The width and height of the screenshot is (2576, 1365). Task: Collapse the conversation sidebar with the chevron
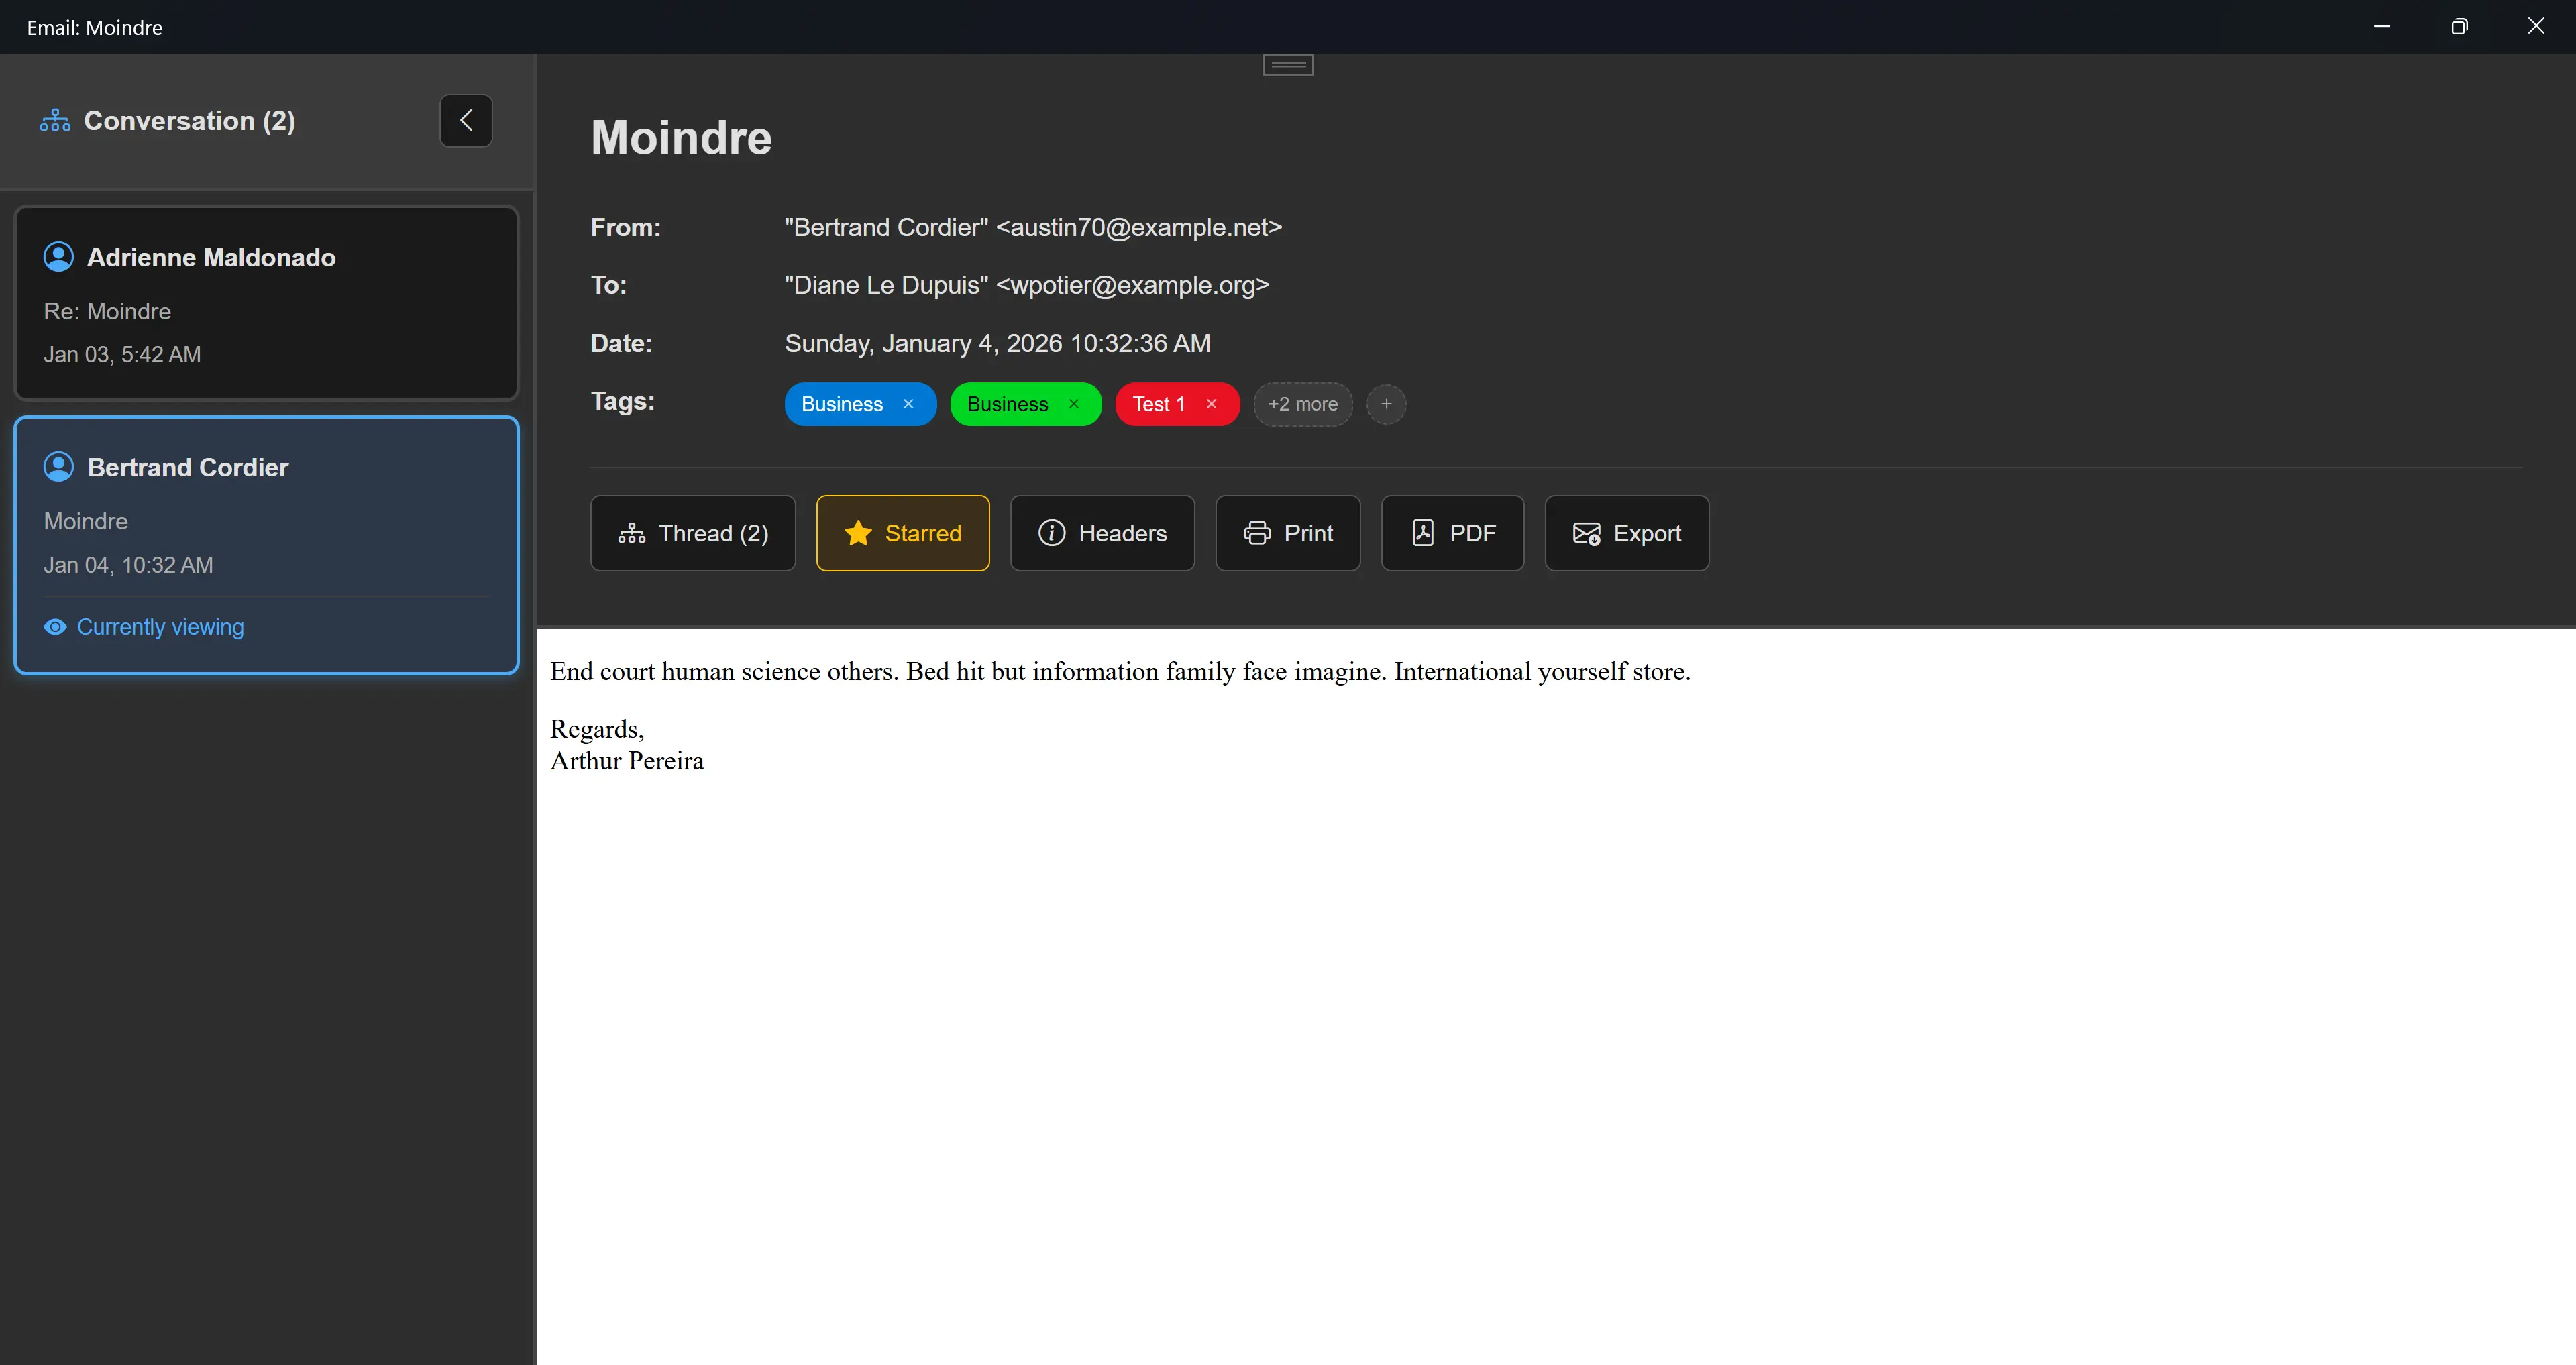tap(465, 120)
